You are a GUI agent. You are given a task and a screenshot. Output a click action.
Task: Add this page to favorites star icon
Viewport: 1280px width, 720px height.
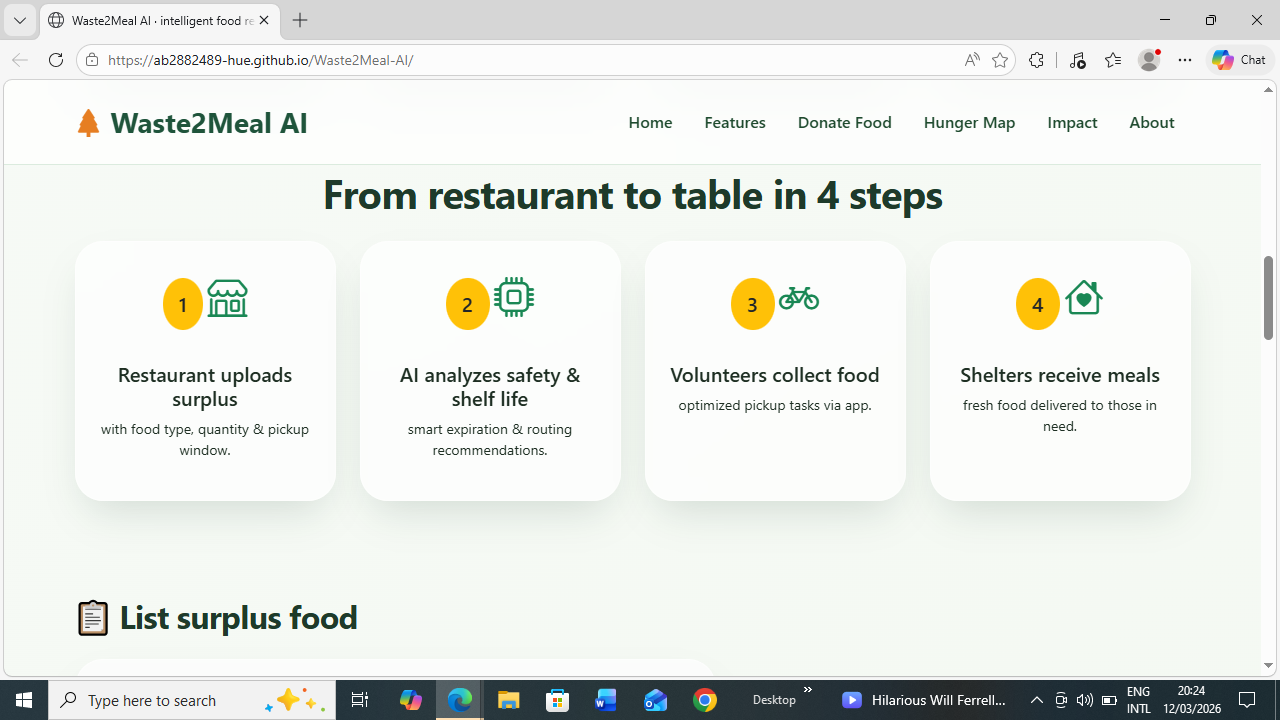1000,60
